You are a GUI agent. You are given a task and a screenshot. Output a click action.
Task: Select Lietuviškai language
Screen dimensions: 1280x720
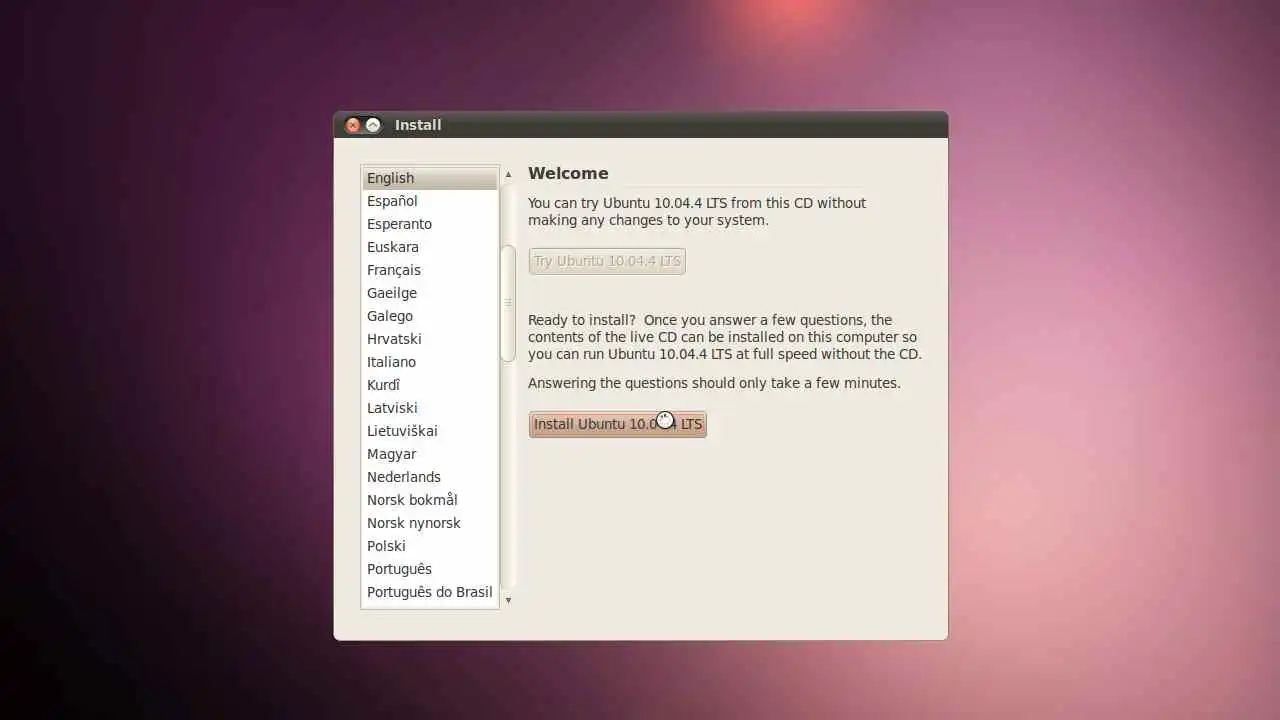coord(430,431)
